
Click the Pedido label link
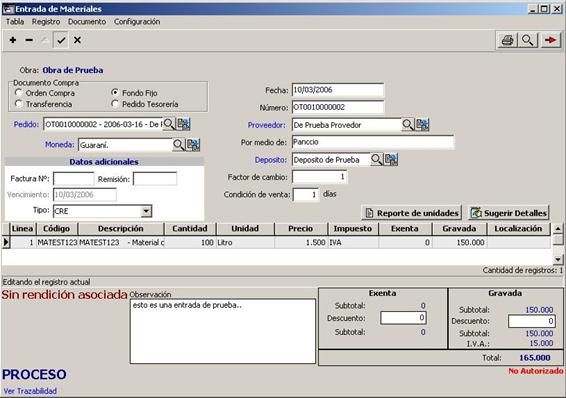tap(26, 124)
